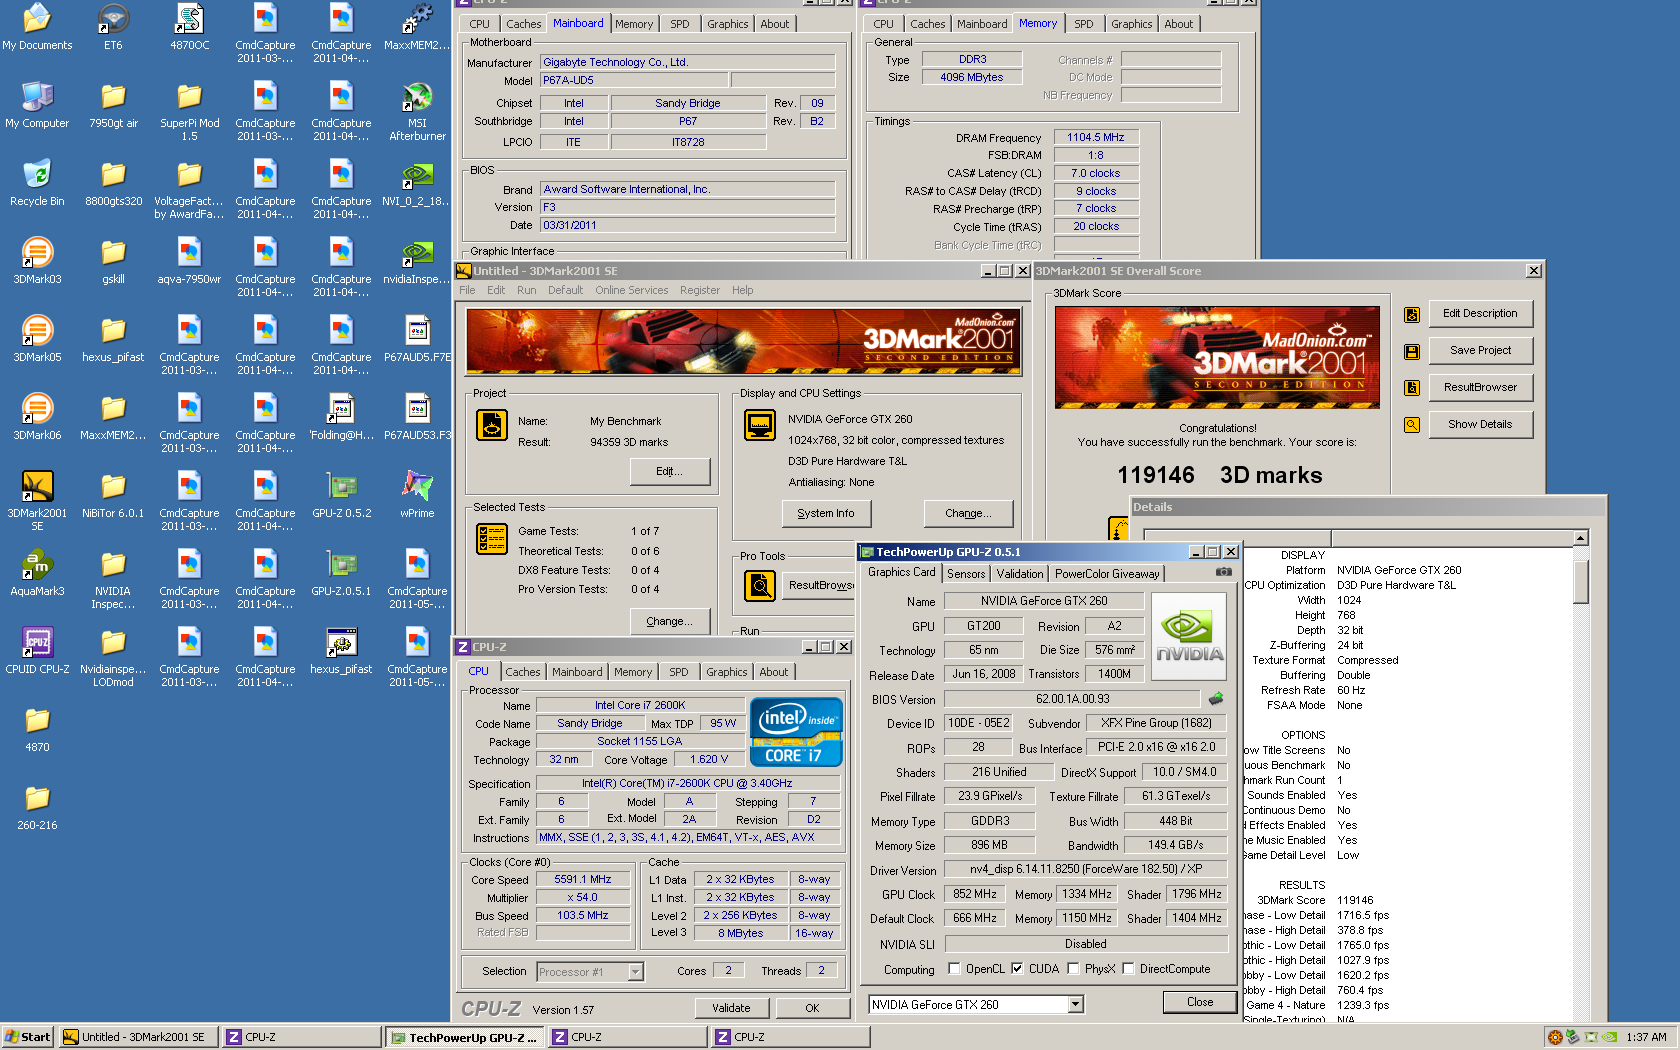Screen dimensions: 1680x1050
Task: Click the System Info button
Action: [826, 513]
